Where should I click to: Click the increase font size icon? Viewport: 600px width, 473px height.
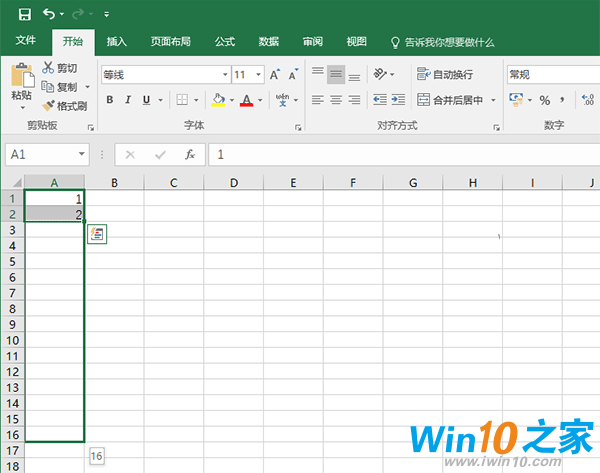coord(275,75)
